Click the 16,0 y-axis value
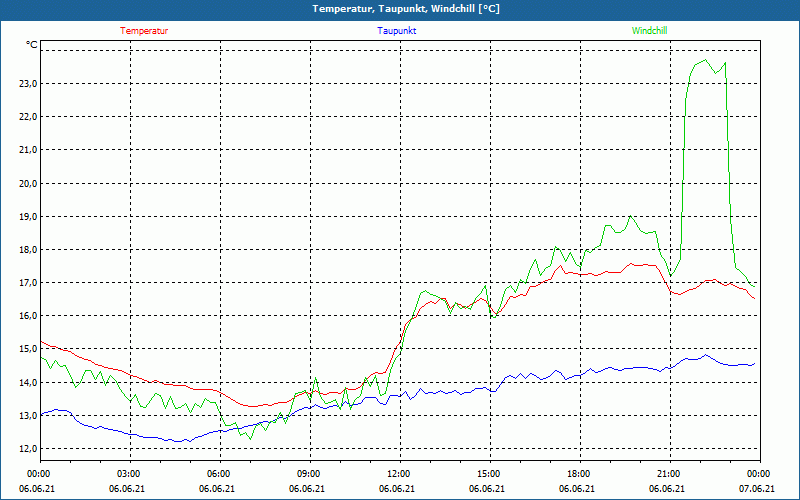 point(28,316)
